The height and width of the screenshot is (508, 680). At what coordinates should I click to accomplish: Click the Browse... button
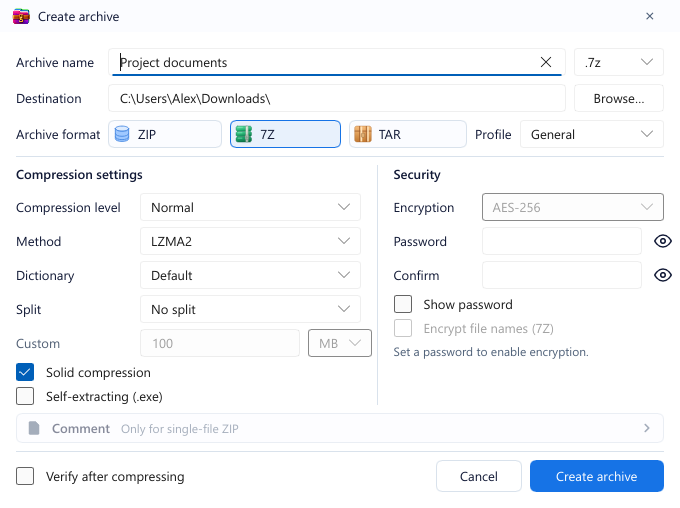[x=619, y=98]
